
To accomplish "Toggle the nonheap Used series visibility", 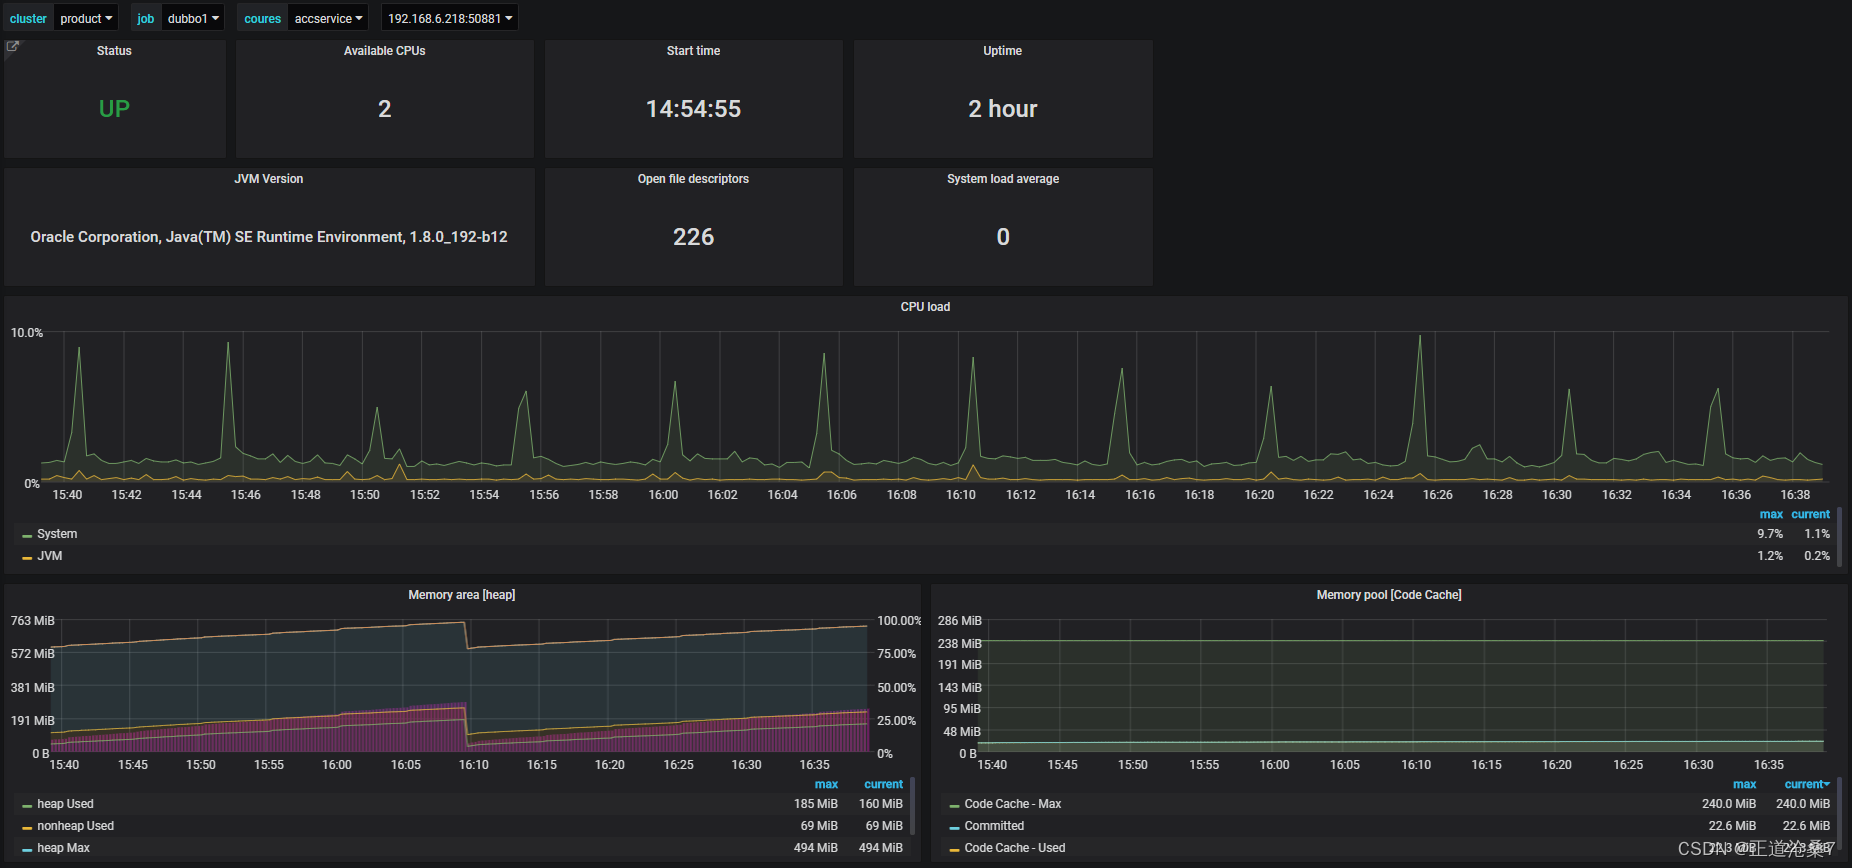I will pos(76,826).
